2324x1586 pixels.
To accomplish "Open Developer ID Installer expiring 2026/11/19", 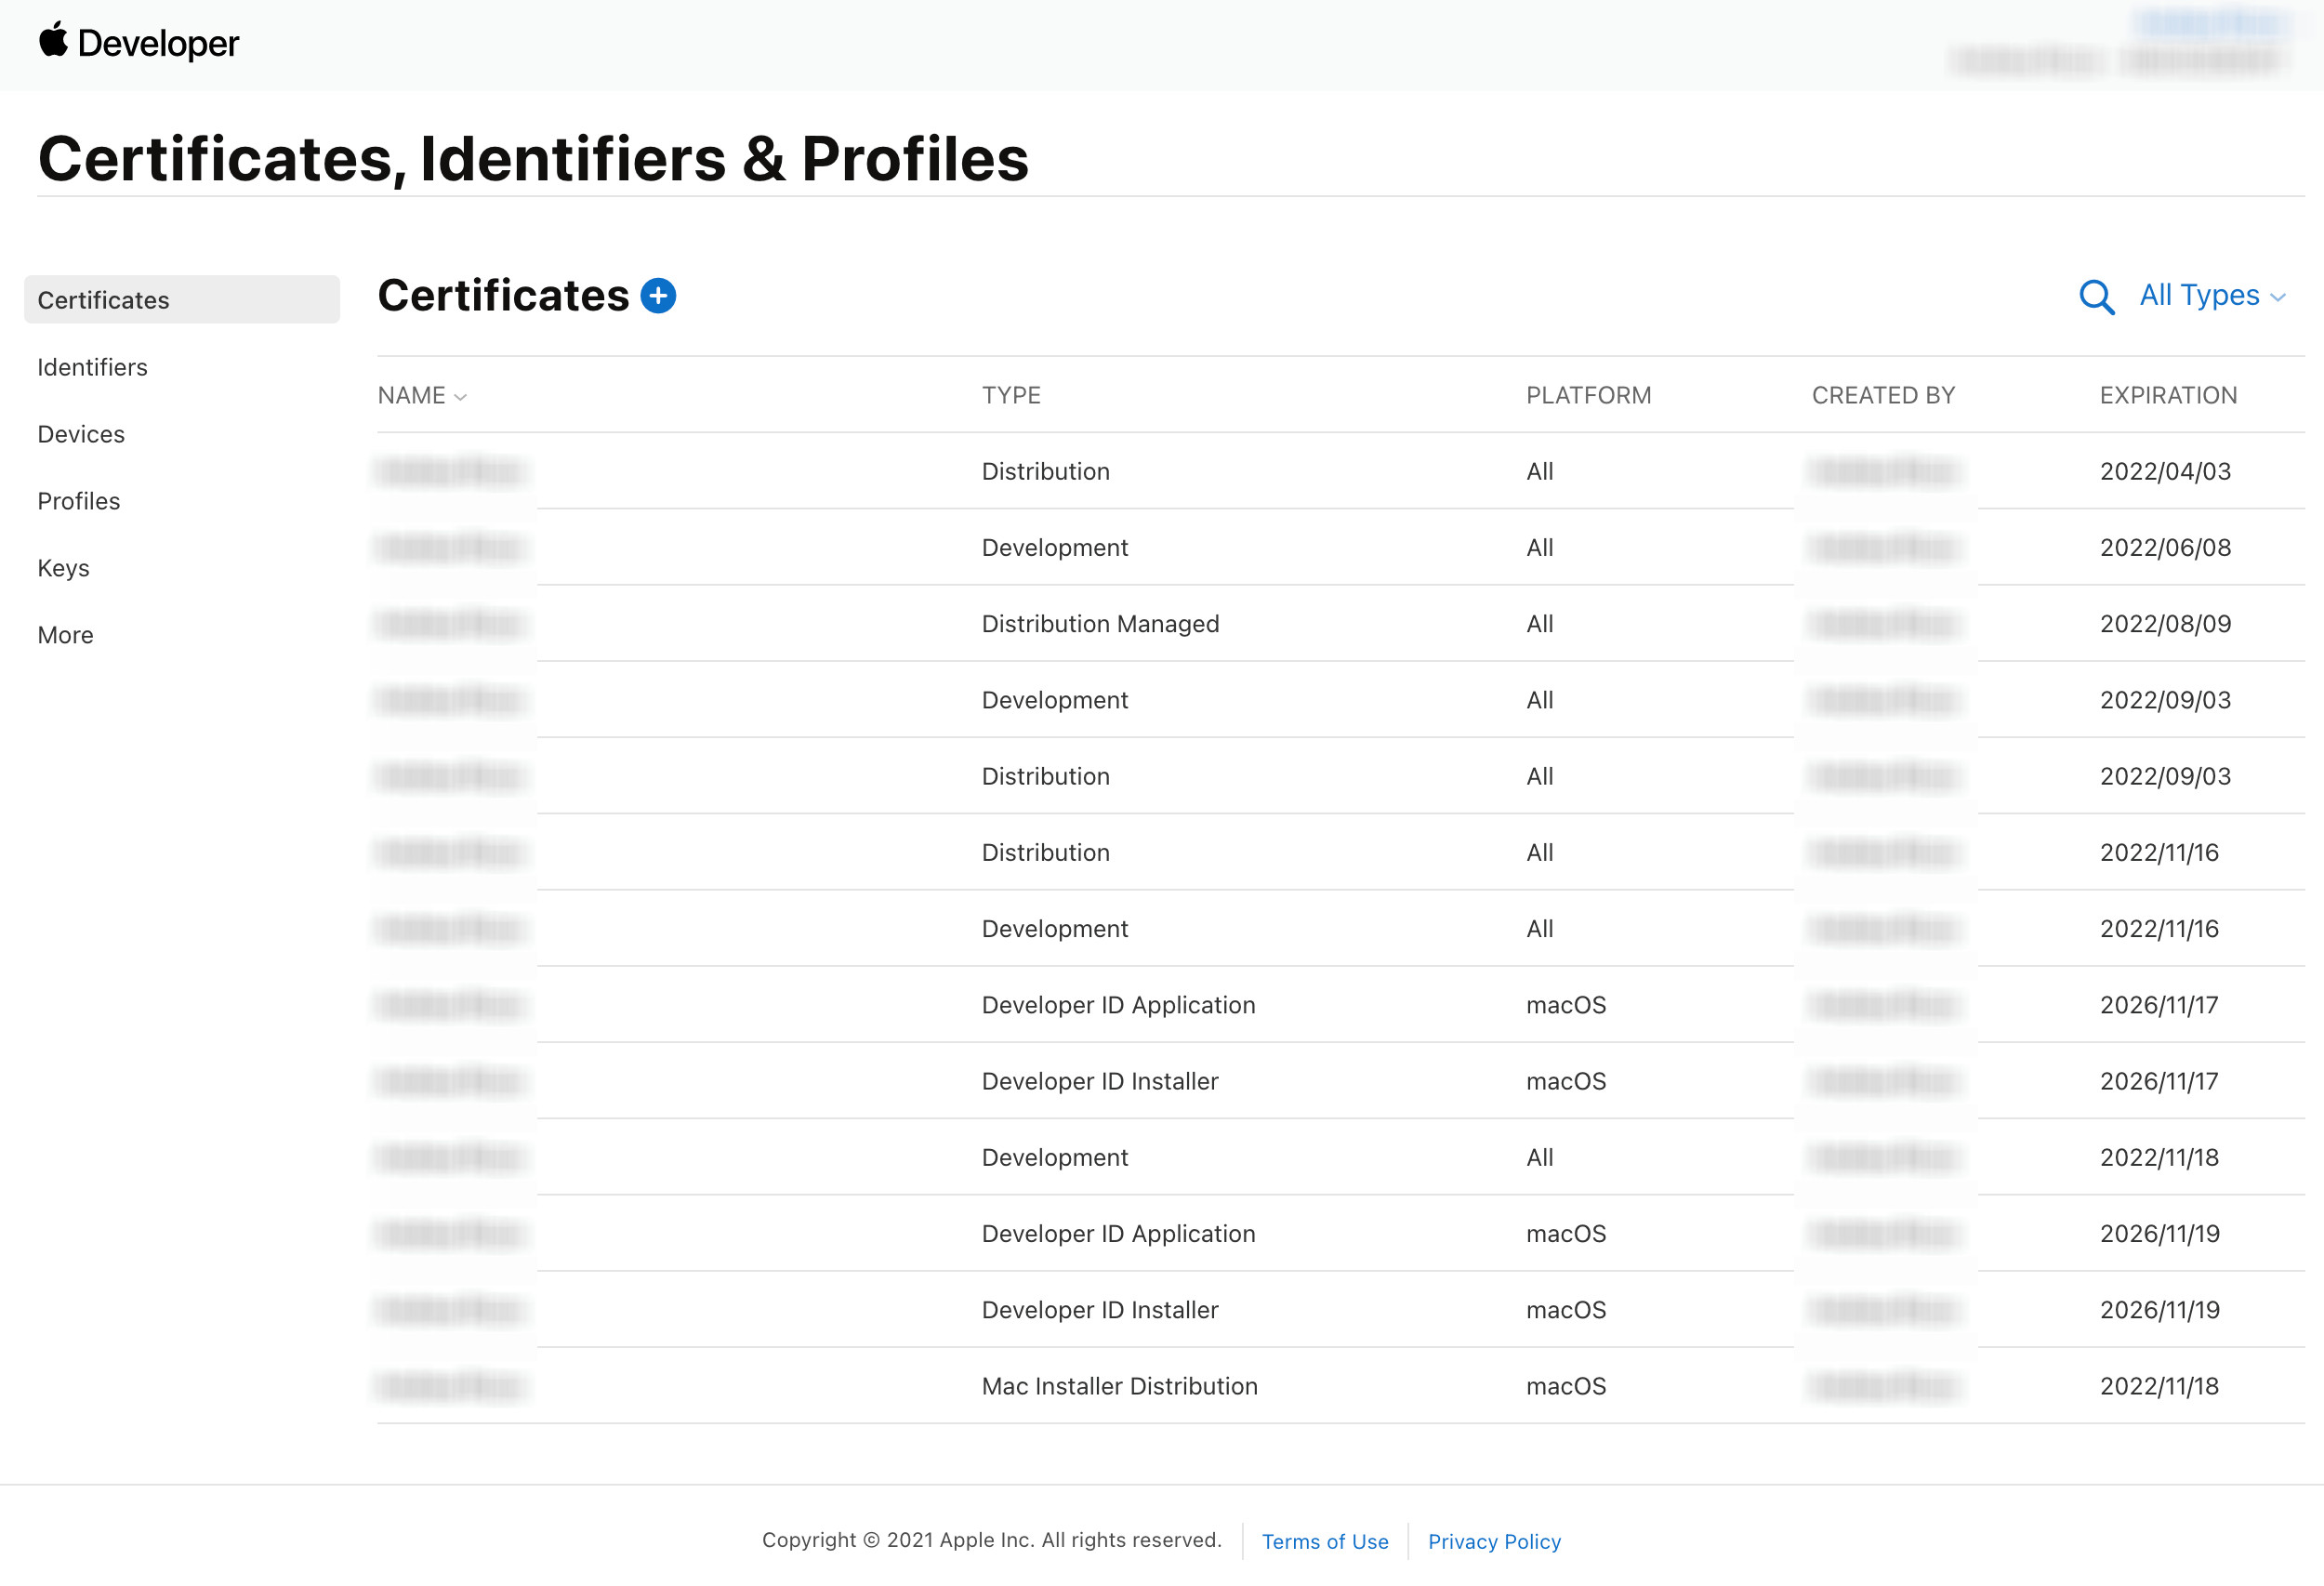I will click(x=1099, y=1310).
